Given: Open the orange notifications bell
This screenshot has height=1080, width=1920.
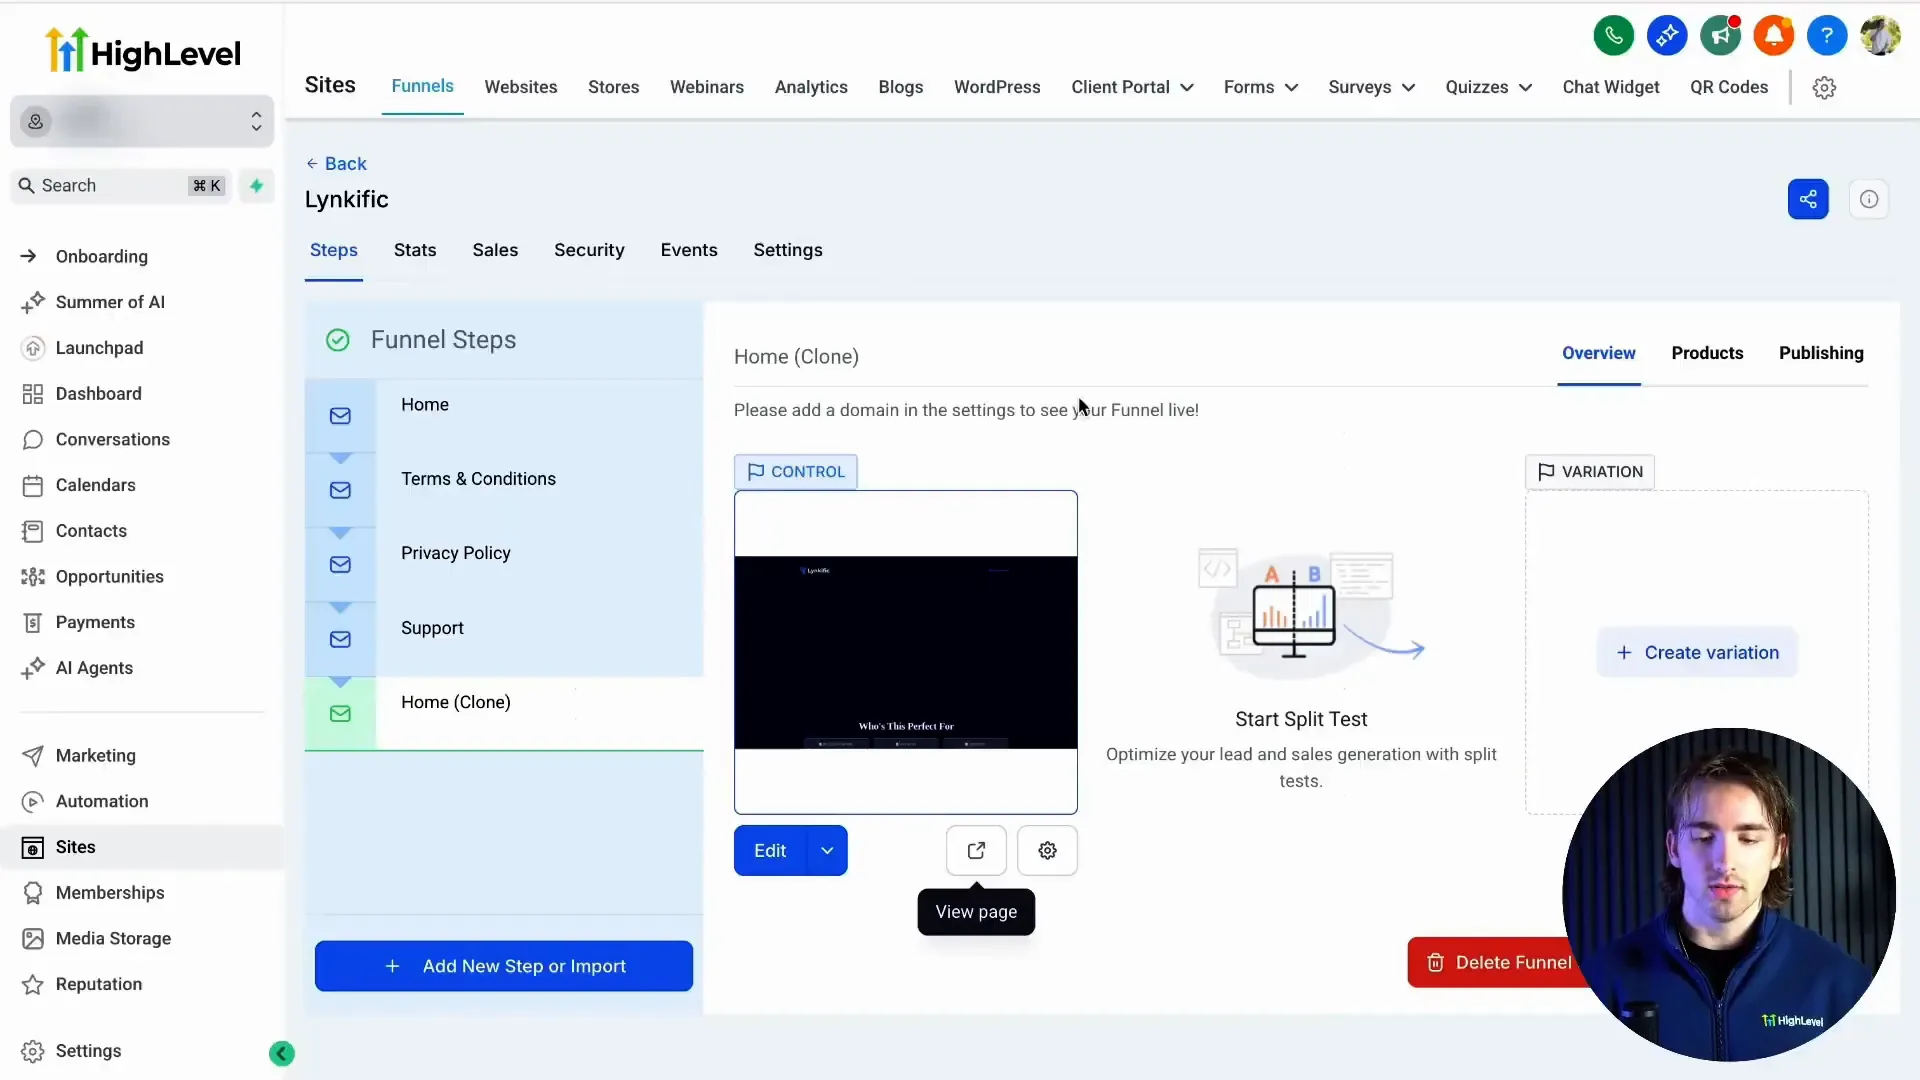Looking at the screenshot, I should [x=1774, y=36].
